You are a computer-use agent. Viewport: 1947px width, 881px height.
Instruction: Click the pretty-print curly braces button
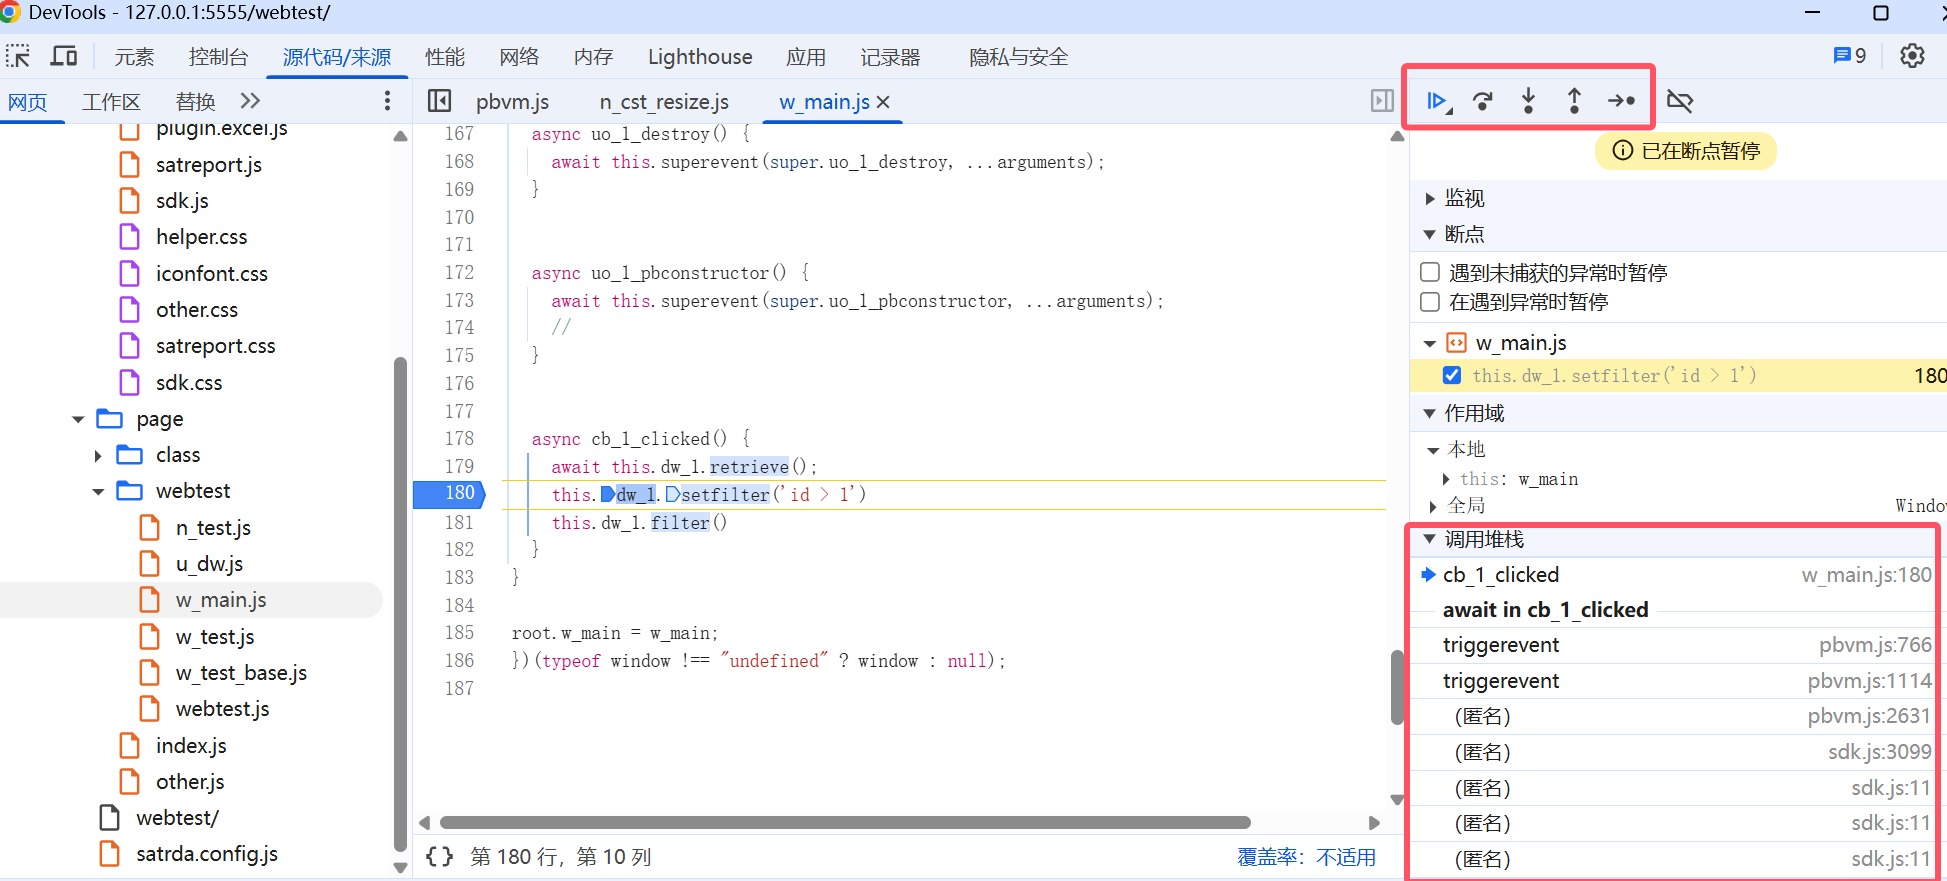[x=439, y=857]
